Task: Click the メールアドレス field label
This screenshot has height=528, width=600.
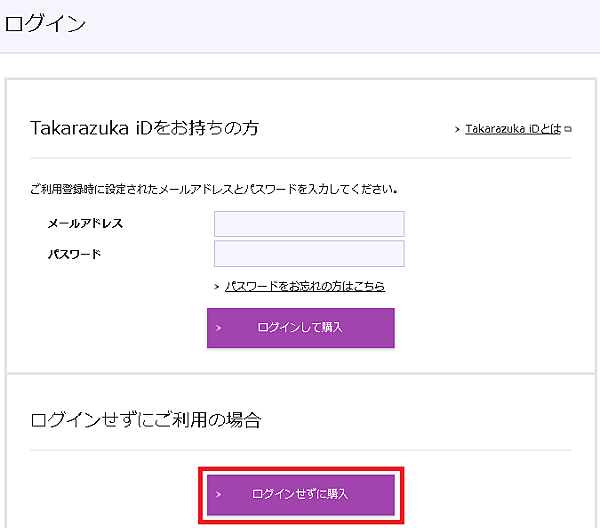Action: 85,224
